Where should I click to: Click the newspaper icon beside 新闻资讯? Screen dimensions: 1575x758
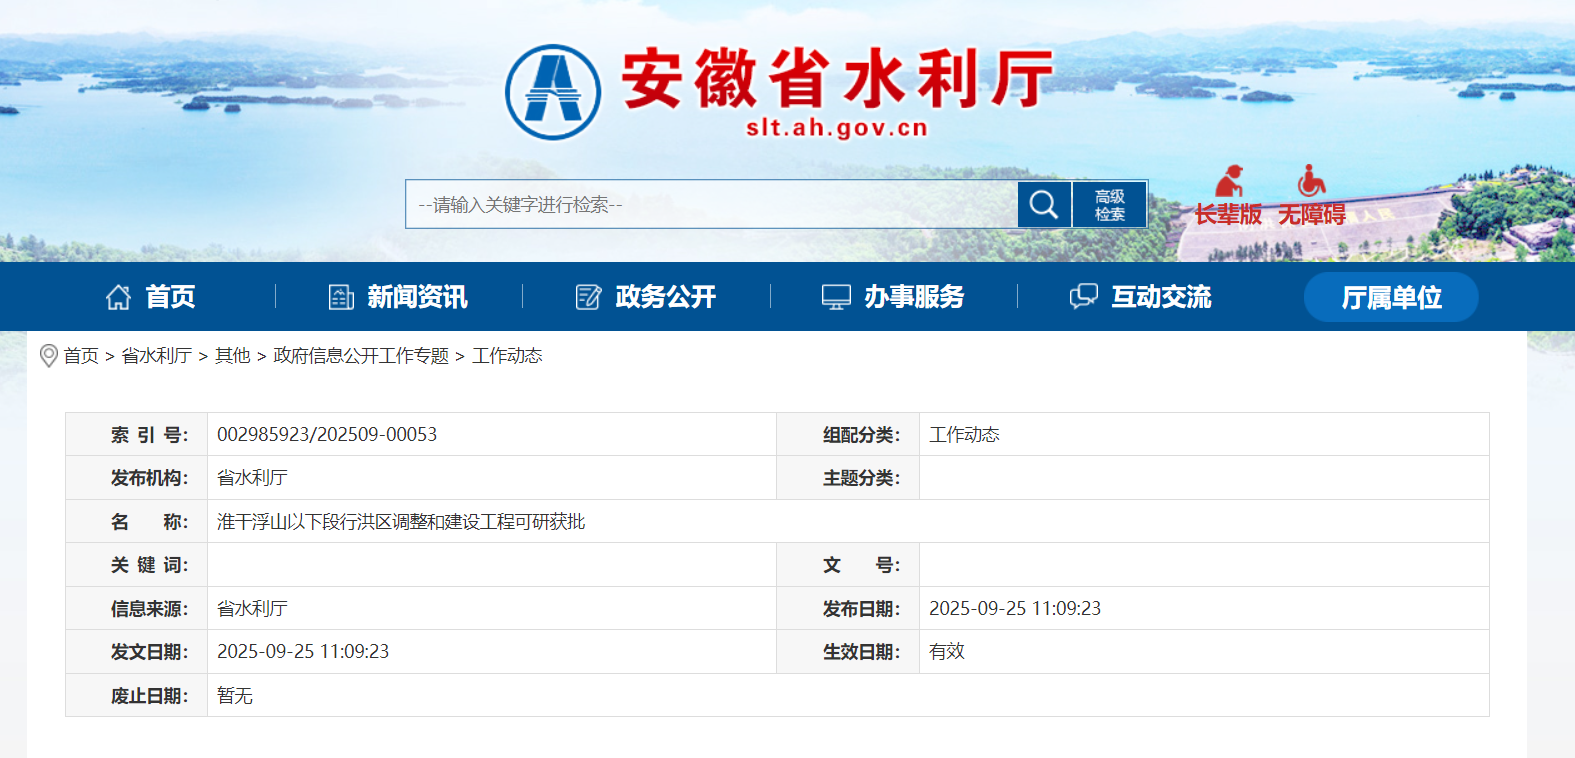tap(341, 297)
